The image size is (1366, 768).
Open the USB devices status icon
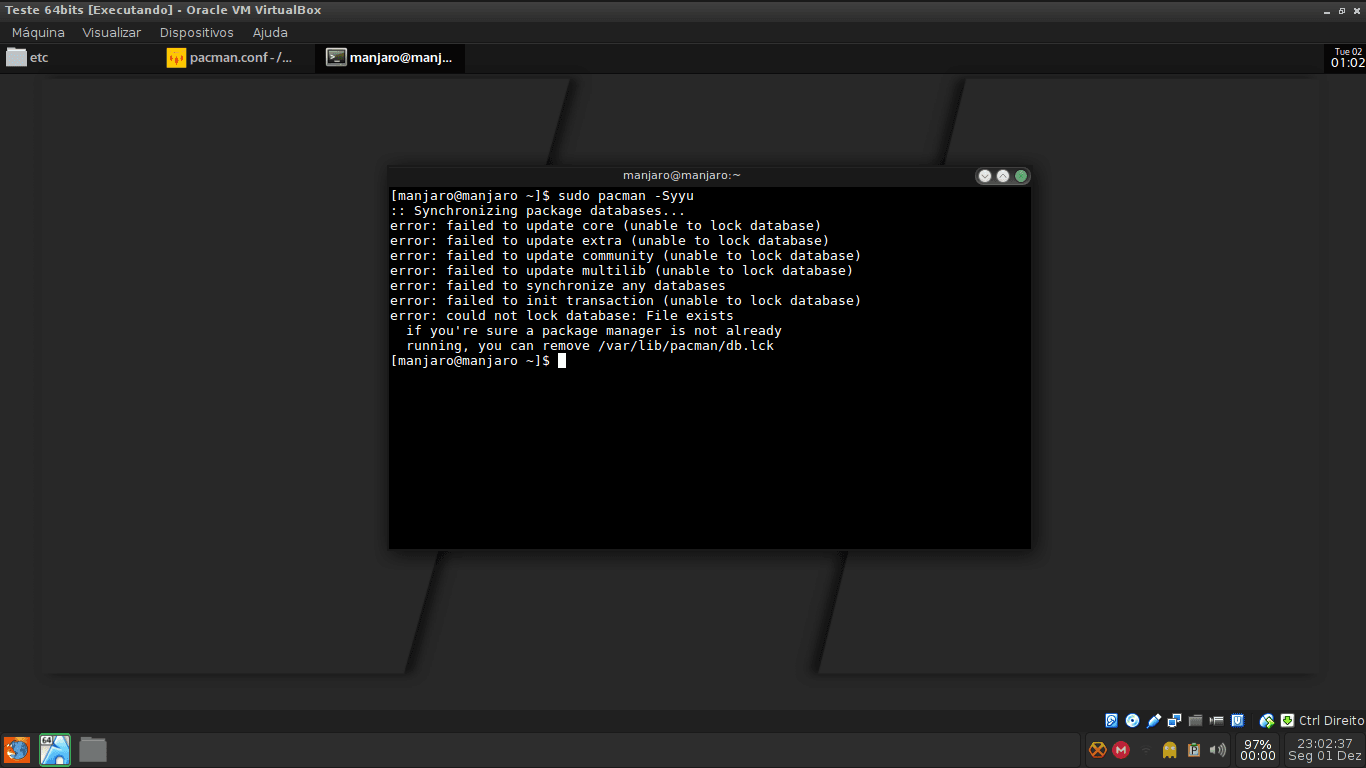click(1153, 720)
